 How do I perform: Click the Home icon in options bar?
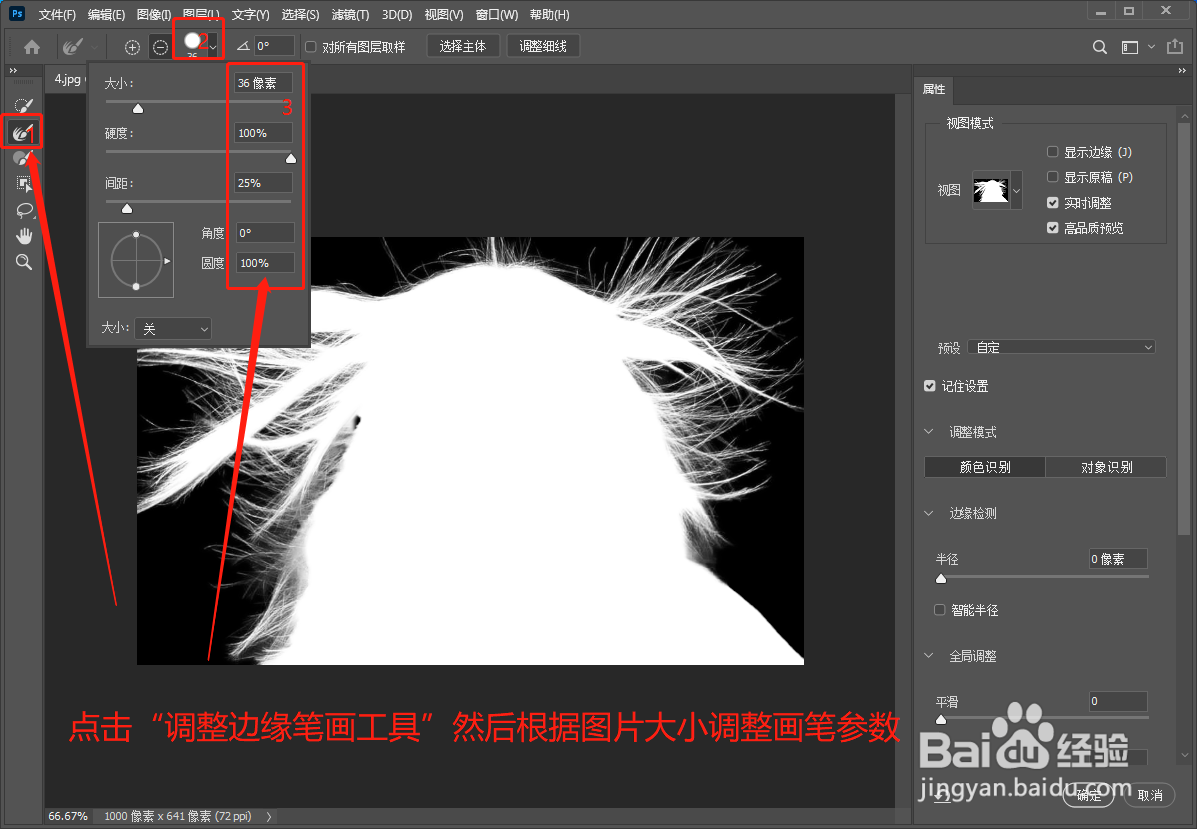click(32, 47)
